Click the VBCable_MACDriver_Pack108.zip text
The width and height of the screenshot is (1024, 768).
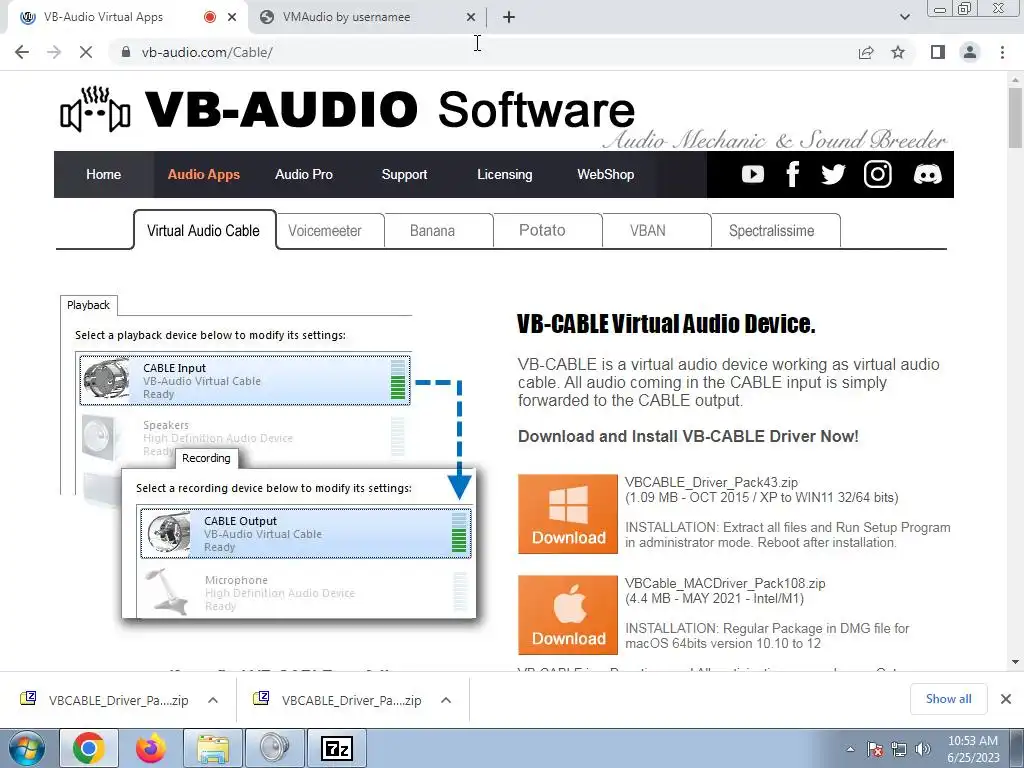(x=725, y=583)
